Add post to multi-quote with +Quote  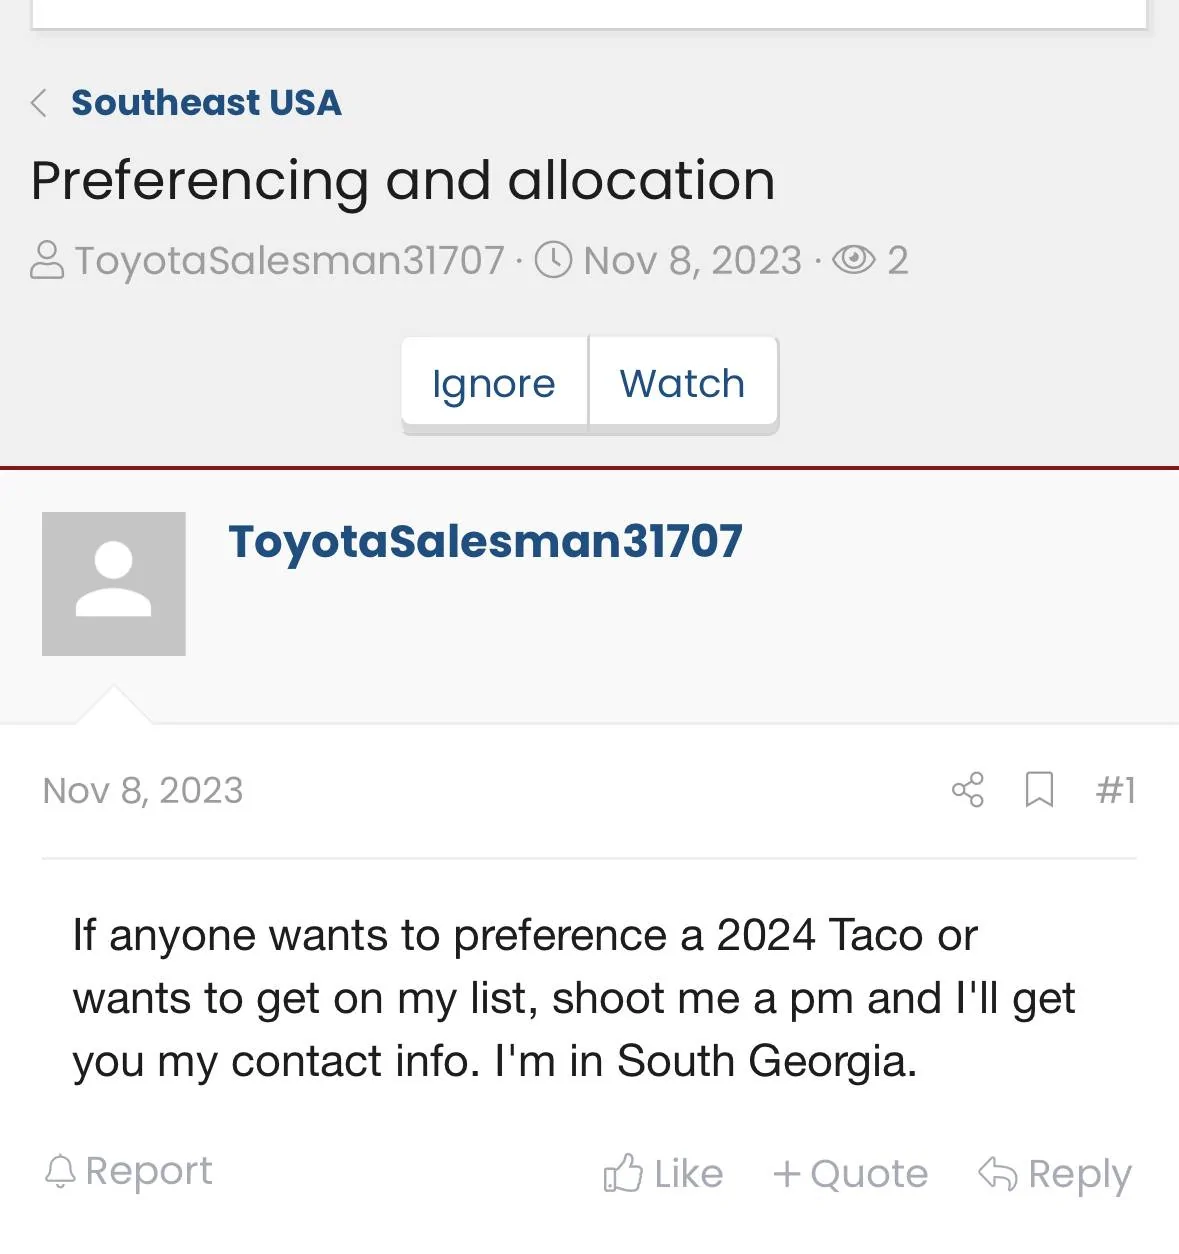tap(850, 1174)
